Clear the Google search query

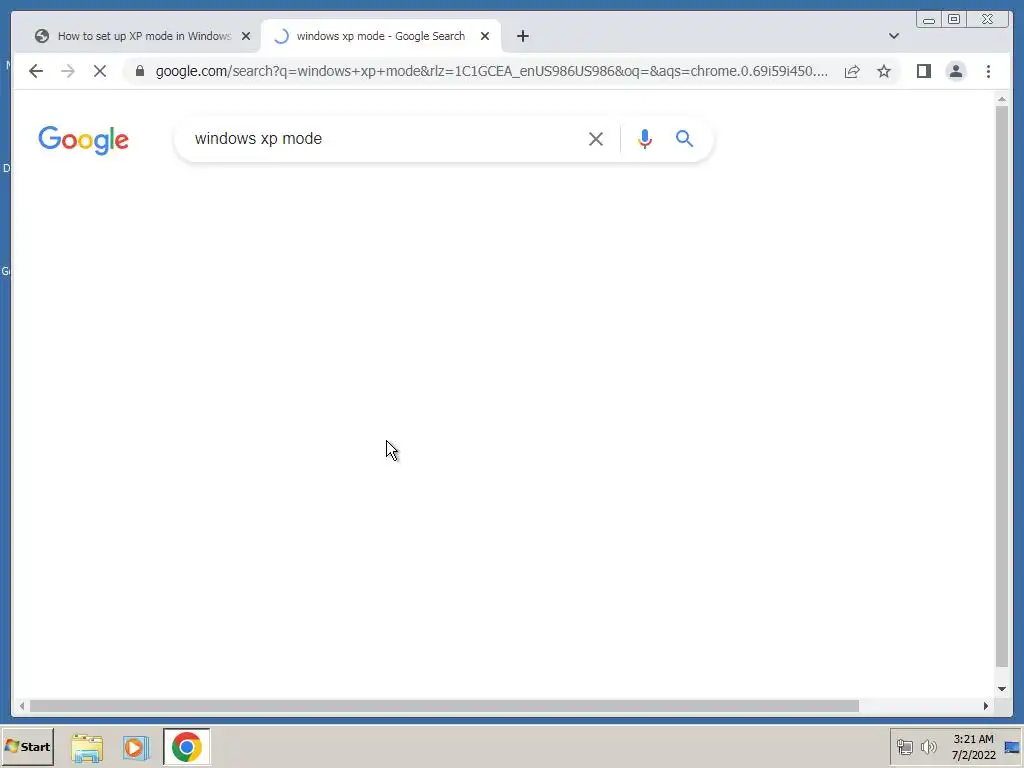pyautogui.click(x=596, y=138)
